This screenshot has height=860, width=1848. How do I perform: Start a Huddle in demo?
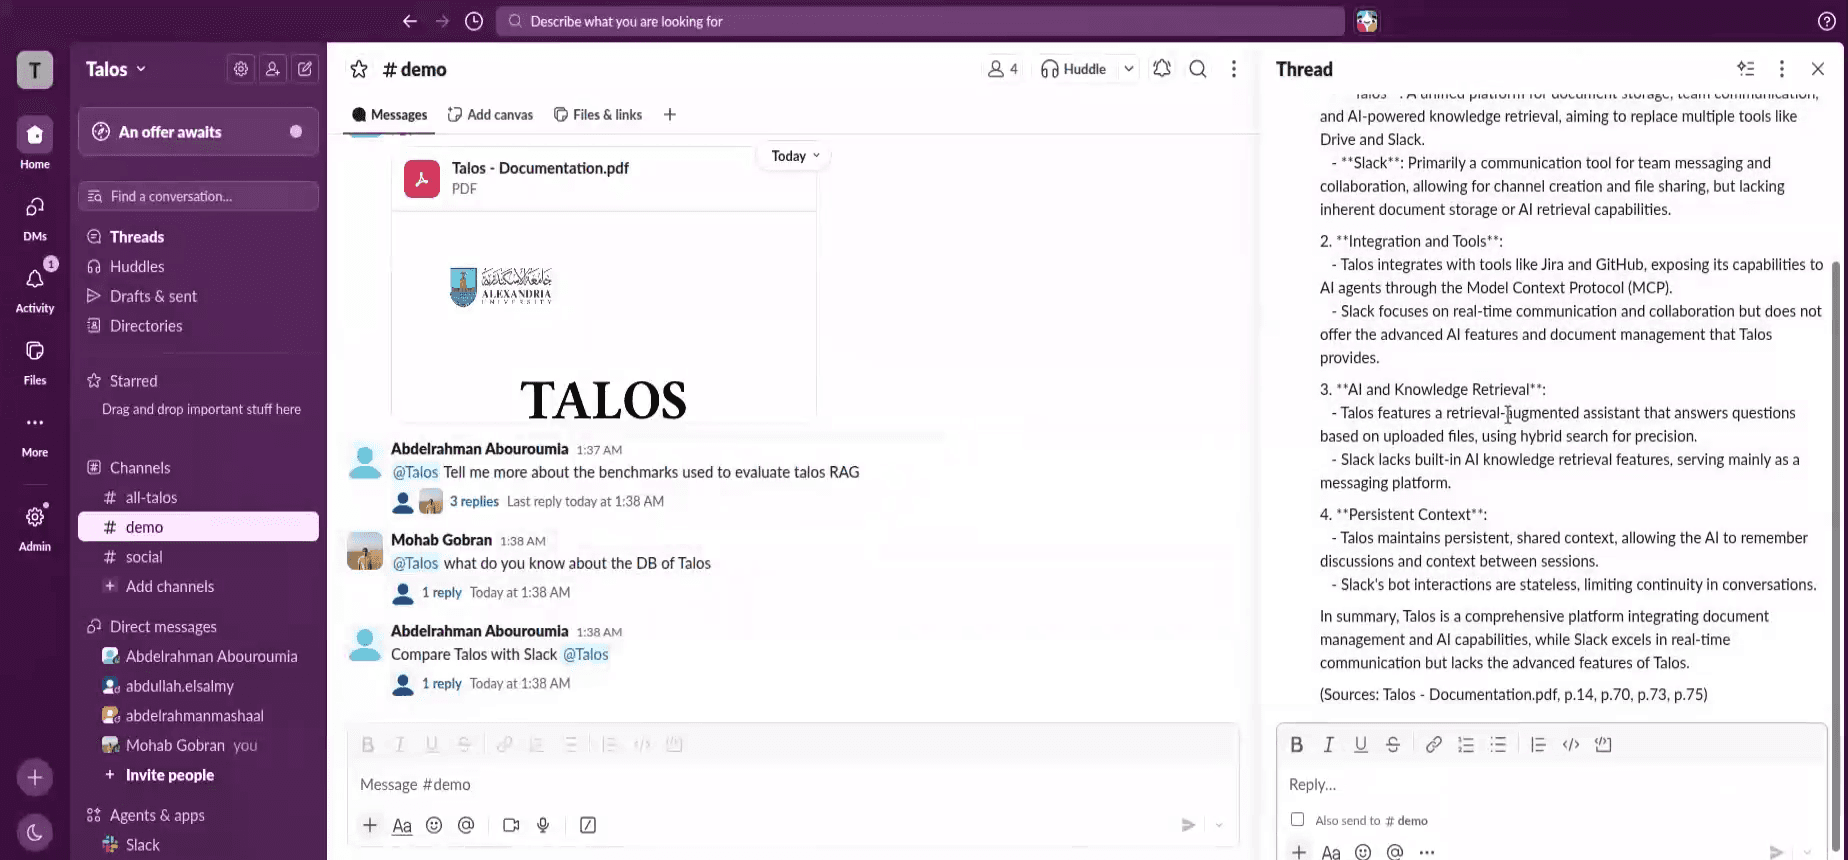(1074, 69)
